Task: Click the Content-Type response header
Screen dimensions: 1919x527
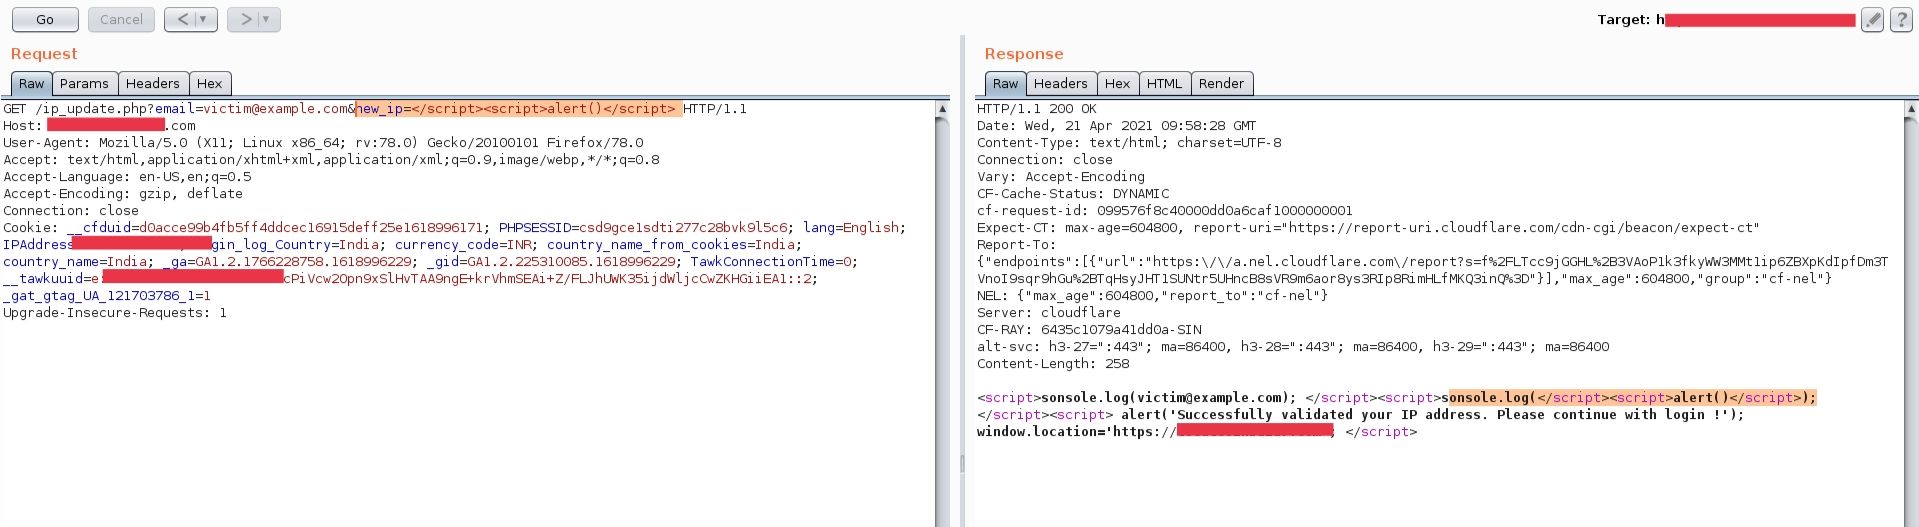Action: click(1129, 143)
